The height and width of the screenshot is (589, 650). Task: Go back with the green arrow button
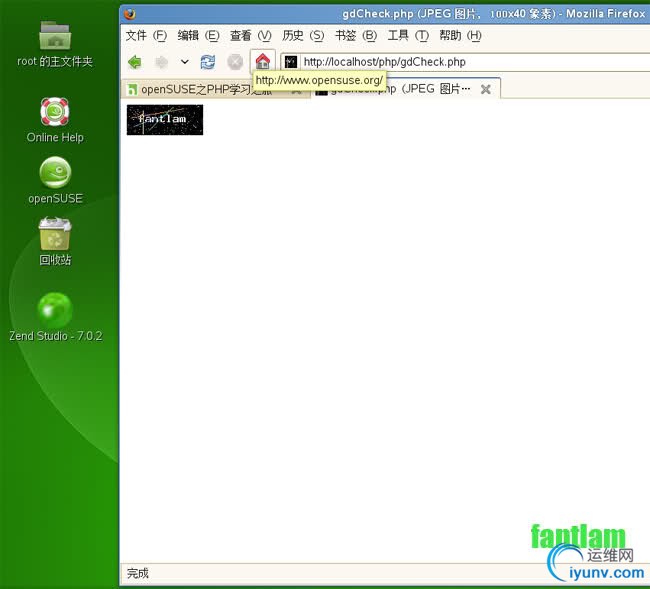[135, 62]
